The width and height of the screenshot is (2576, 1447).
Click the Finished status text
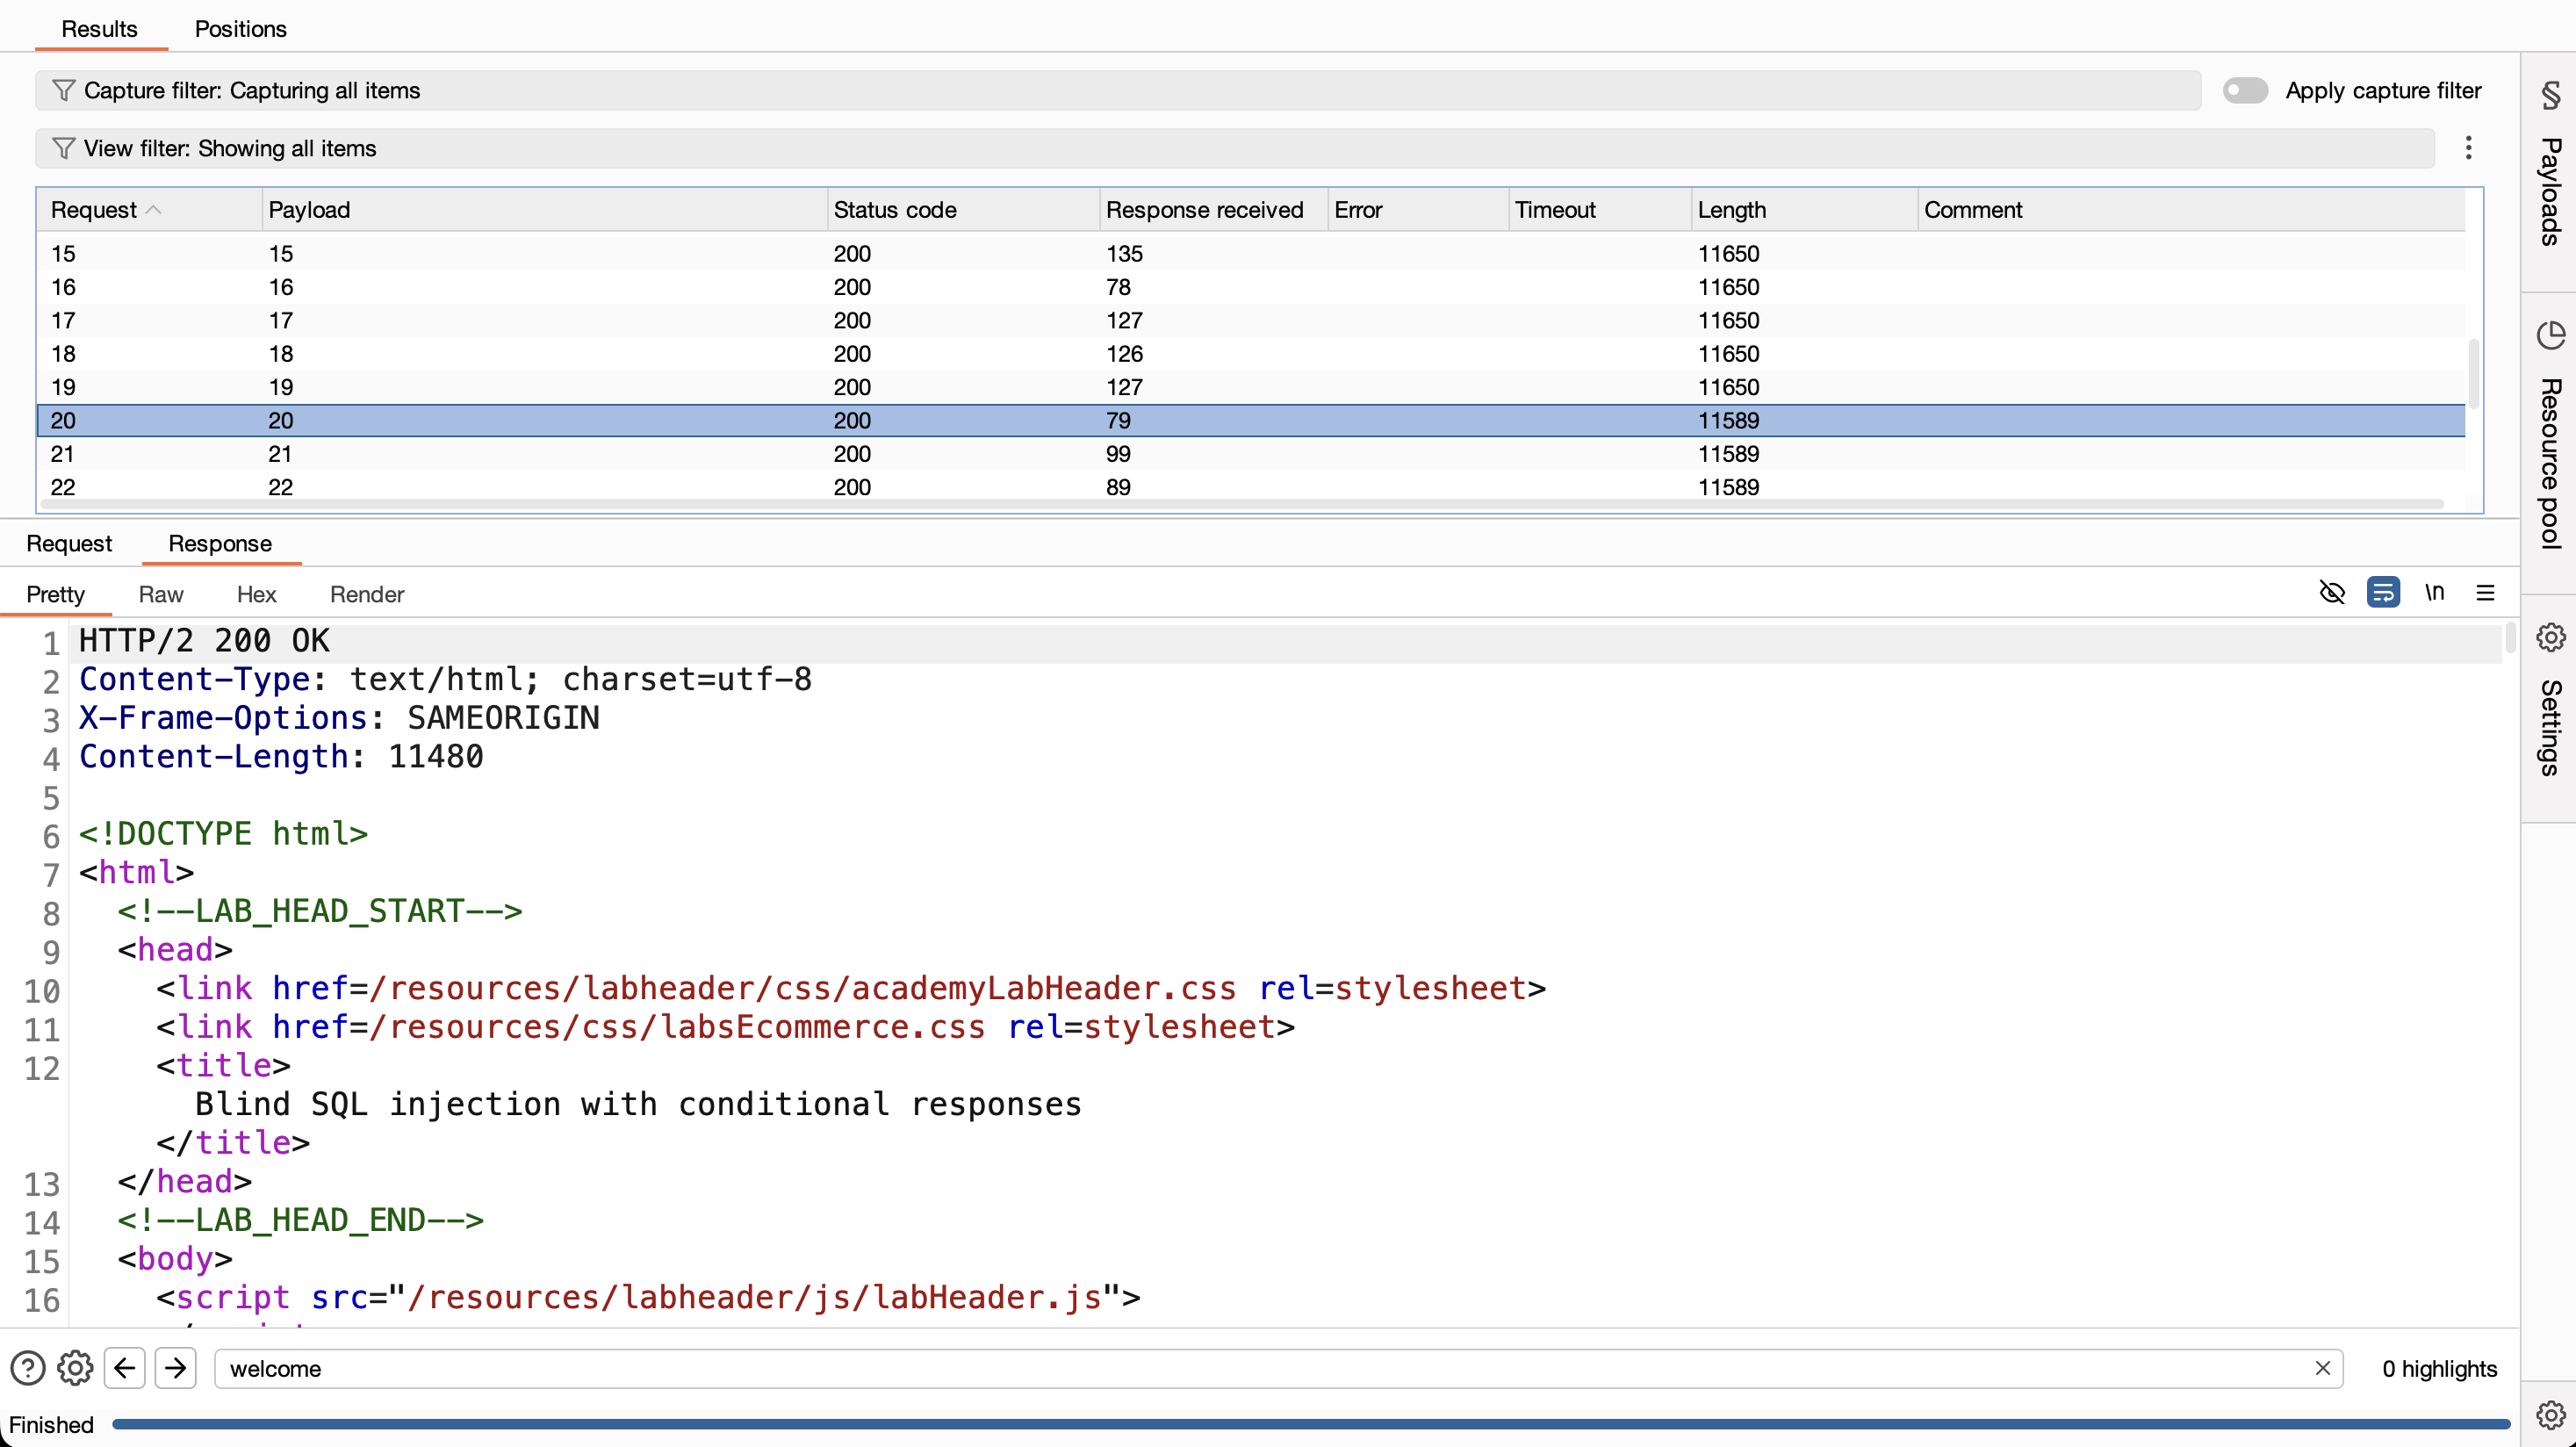51,1424
